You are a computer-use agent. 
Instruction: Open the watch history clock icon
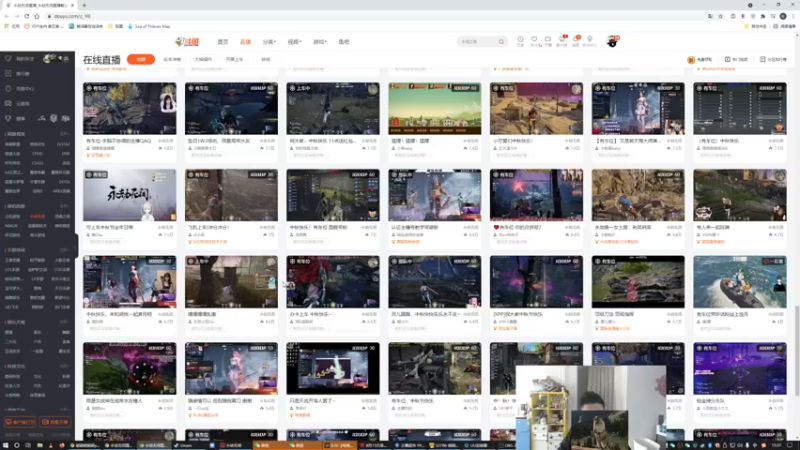pos(520,41)
